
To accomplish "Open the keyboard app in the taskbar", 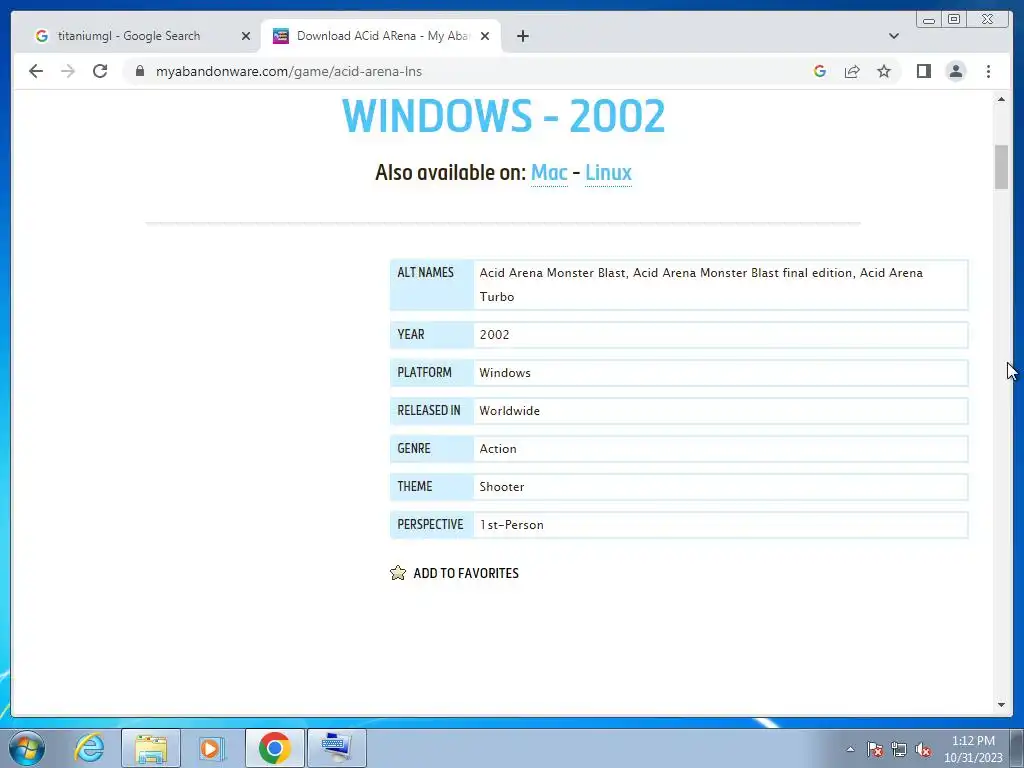I will tap(336, 748).
